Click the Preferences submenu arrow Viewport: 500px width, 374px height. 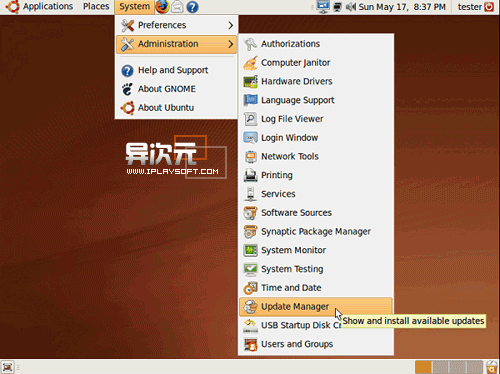[x=231, y=25]
